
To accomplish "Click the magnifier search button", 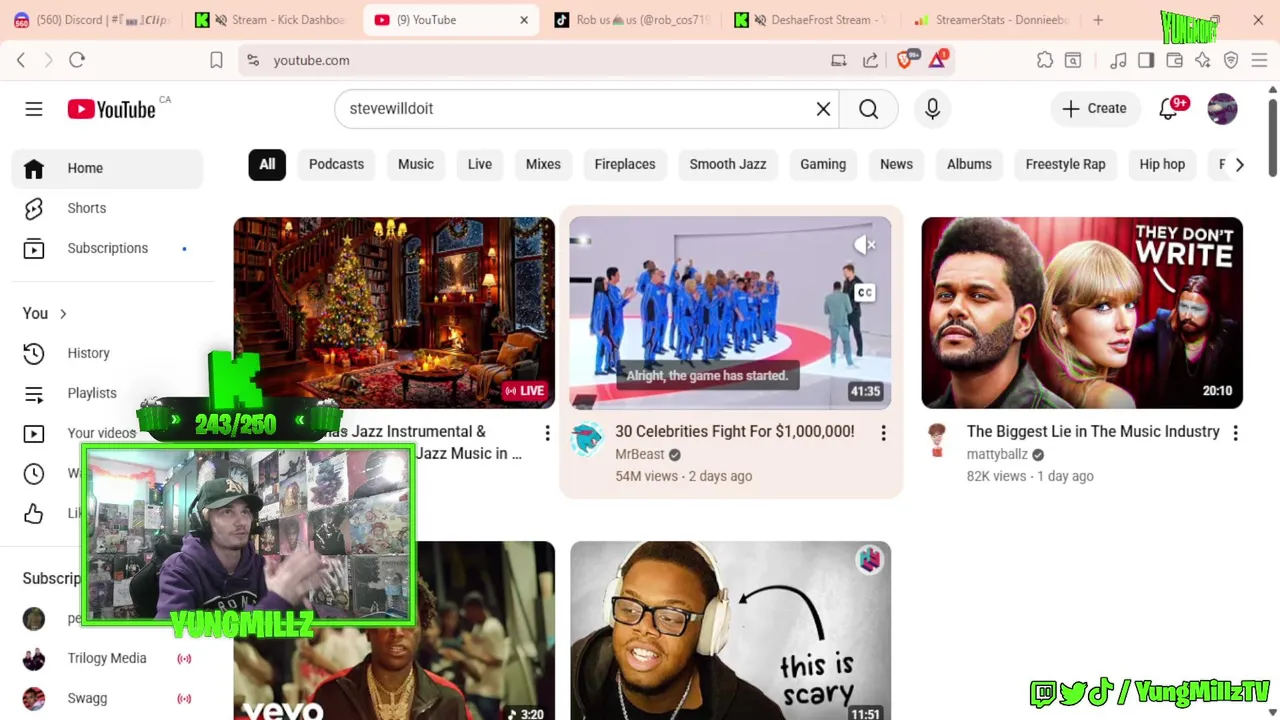I will pos(869,109).
